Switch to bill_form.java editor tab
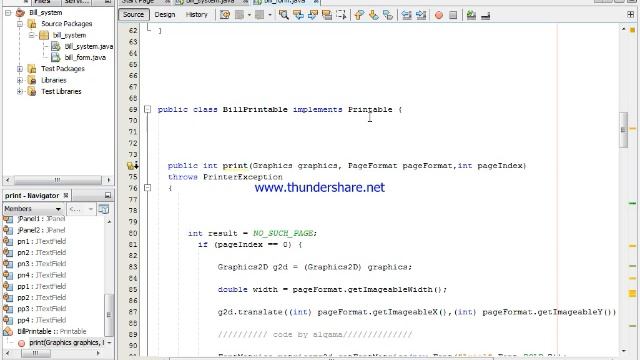Viewport: 640px width, 360px height. 285,2
